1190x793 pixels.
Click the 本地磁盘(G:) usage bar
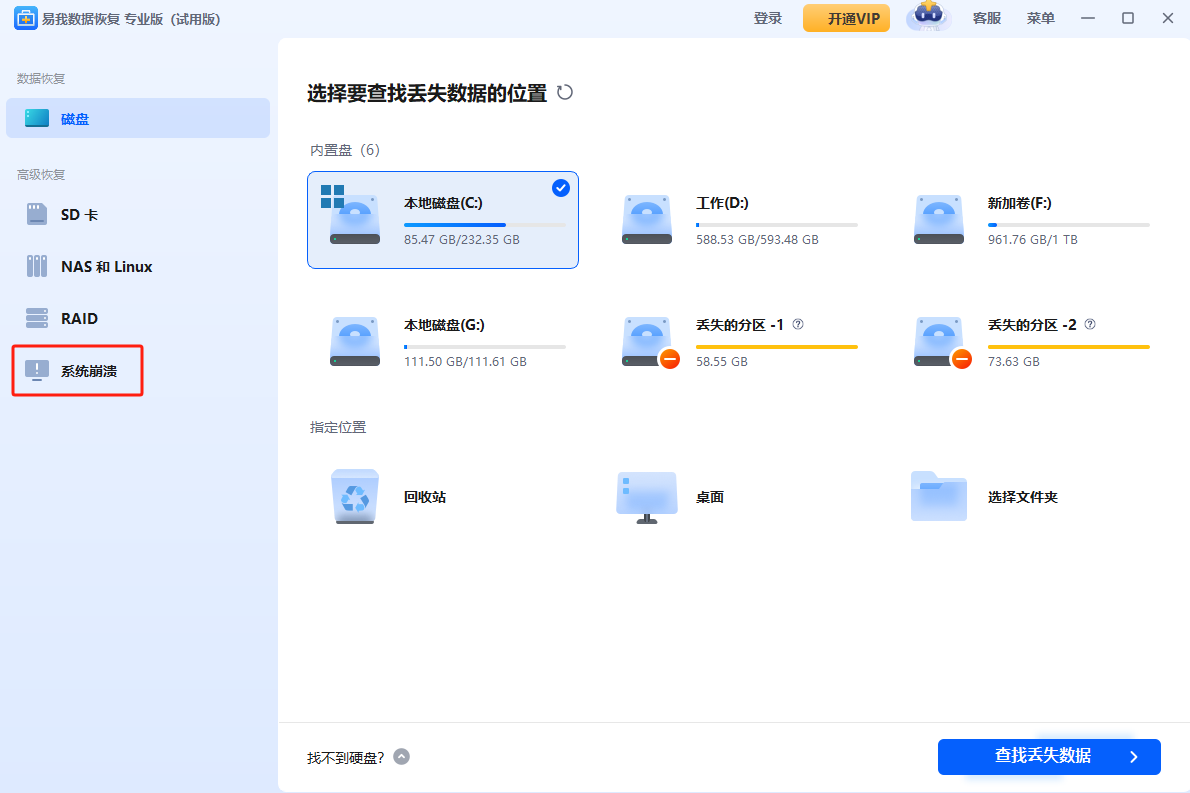tap(485, 347)
